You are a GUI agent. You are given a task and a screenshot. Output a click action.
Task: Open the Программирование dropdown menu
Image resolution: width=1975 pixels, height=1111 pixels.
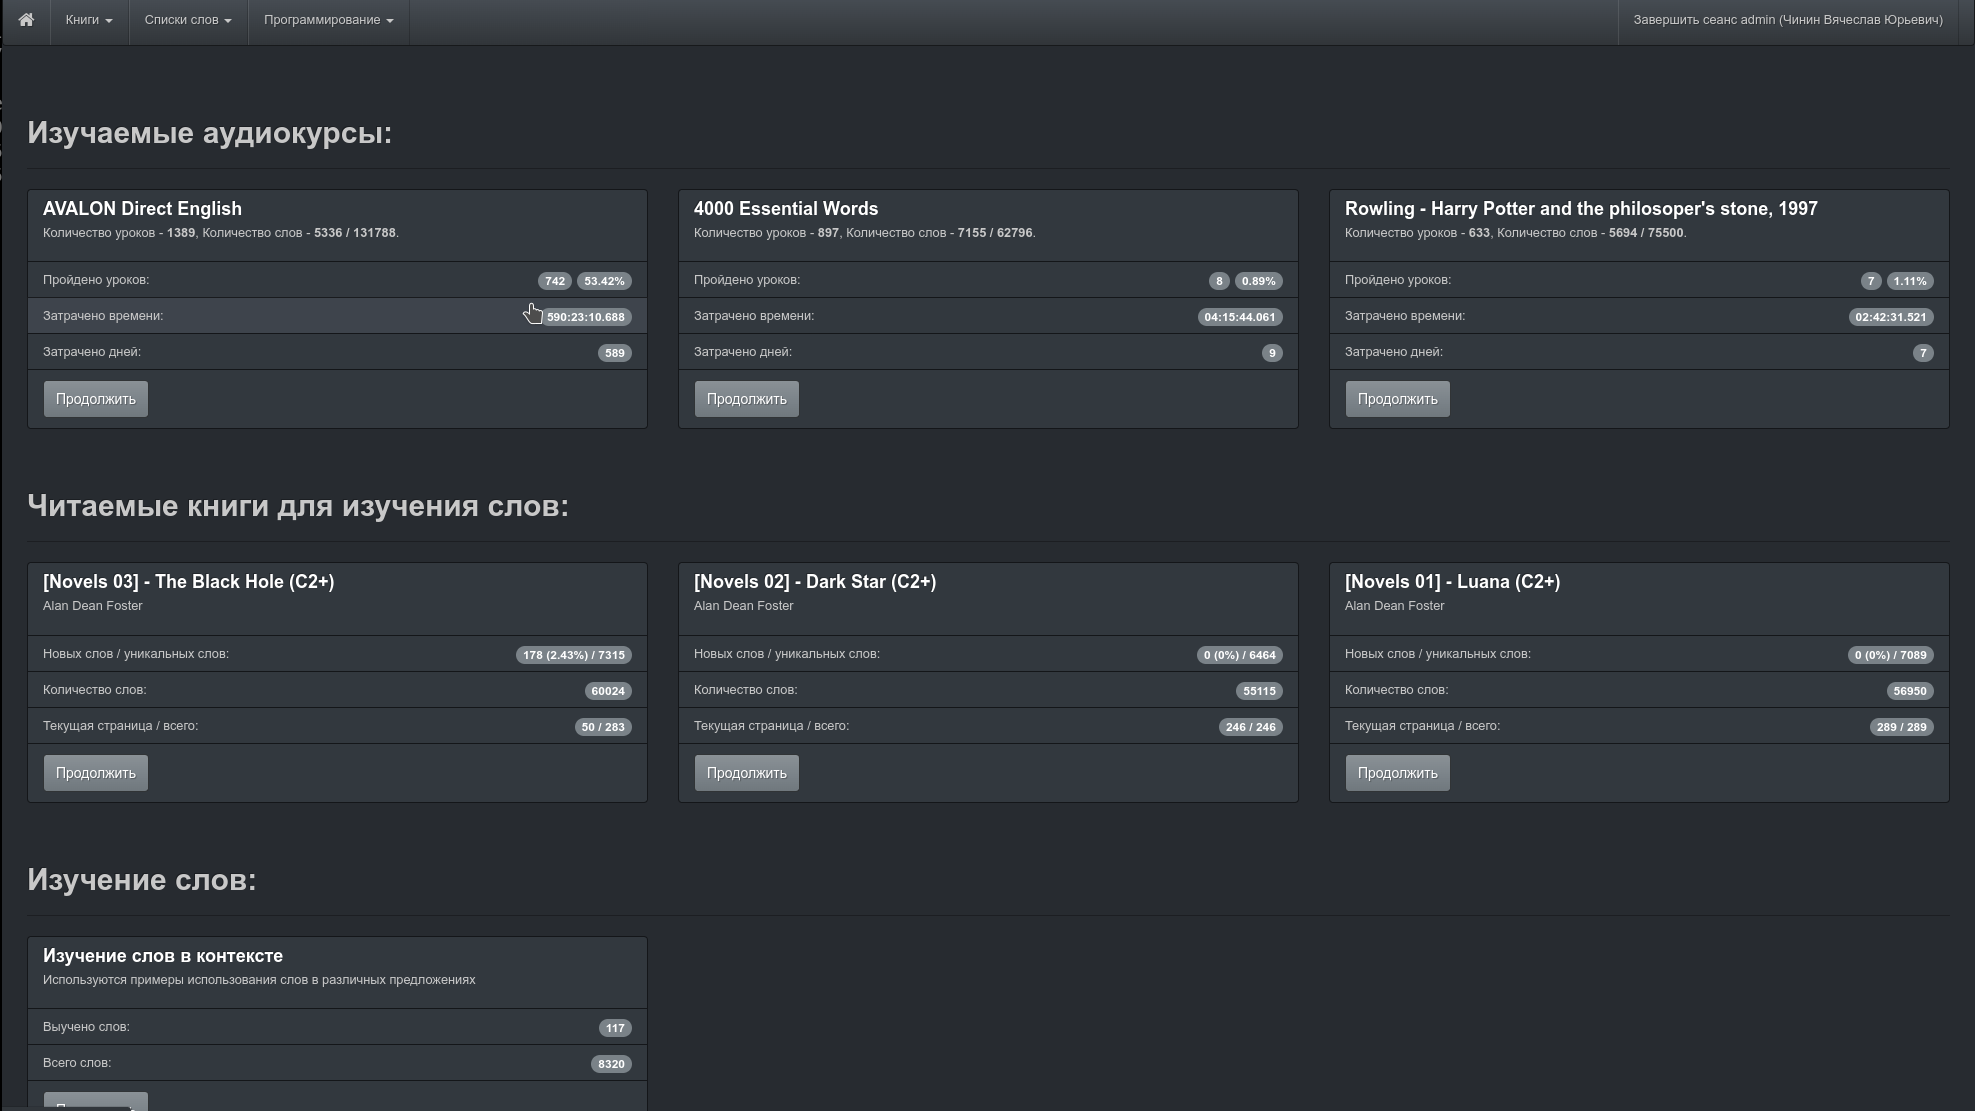328,20
